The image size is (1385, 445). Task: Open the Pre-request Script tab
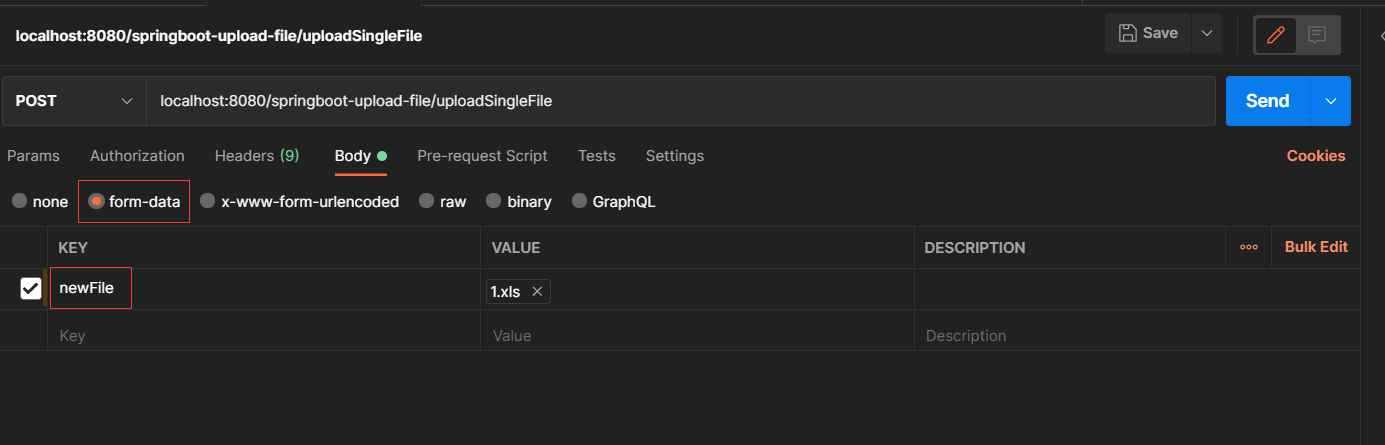pyautogui.click(x=482, y=156)
